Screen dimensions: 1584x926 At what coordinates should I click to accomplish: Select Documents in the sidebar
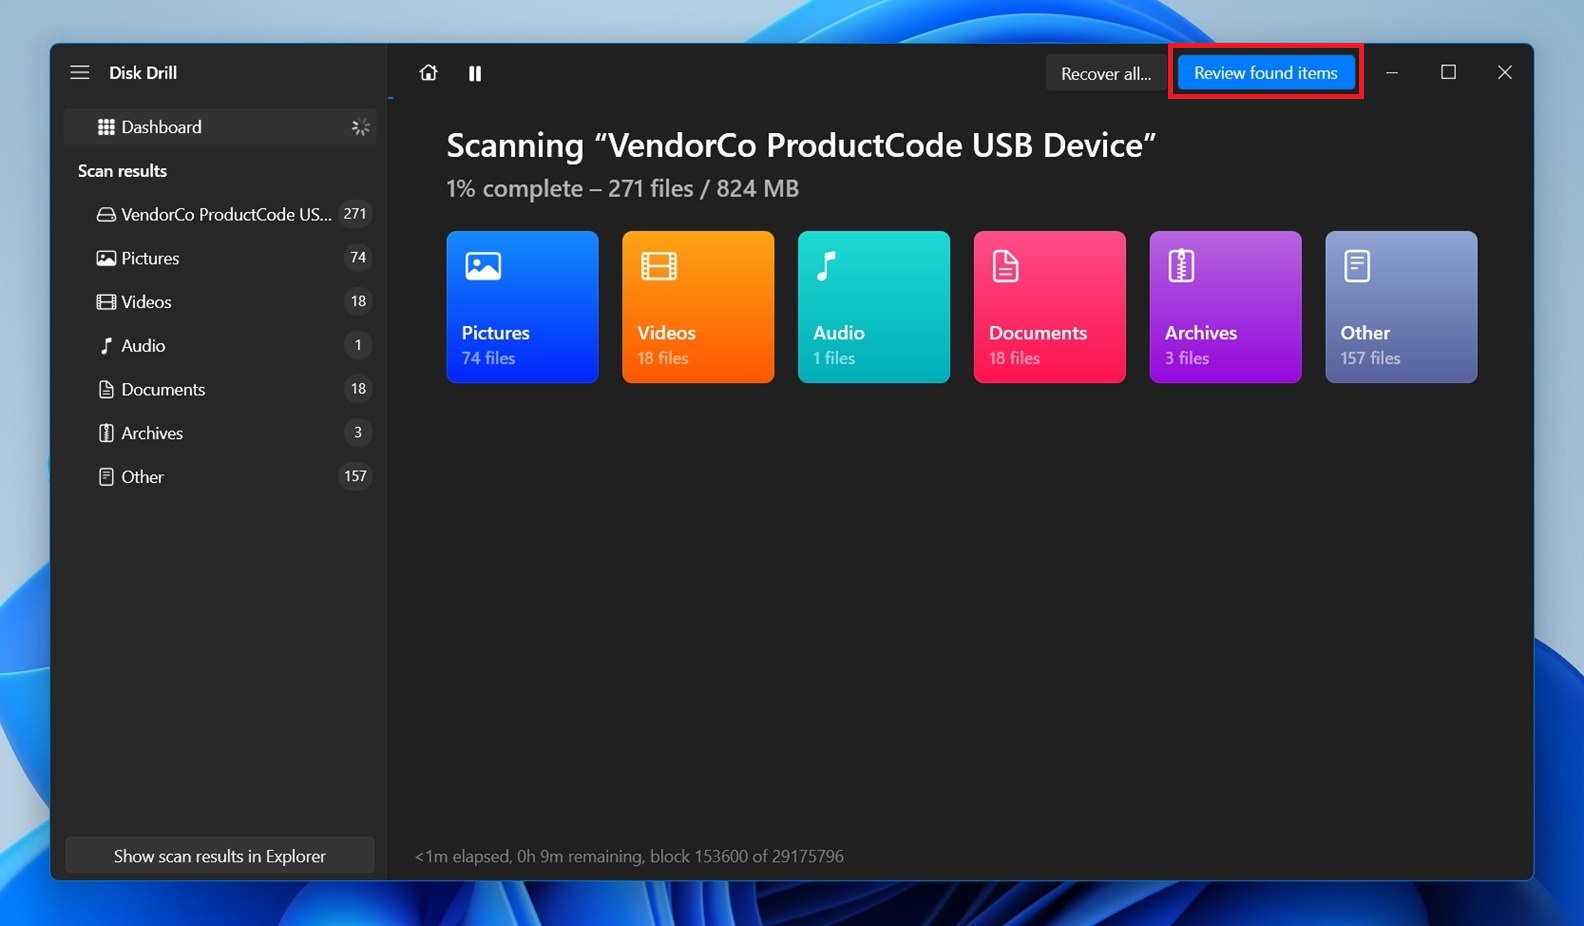click(220, 390)
